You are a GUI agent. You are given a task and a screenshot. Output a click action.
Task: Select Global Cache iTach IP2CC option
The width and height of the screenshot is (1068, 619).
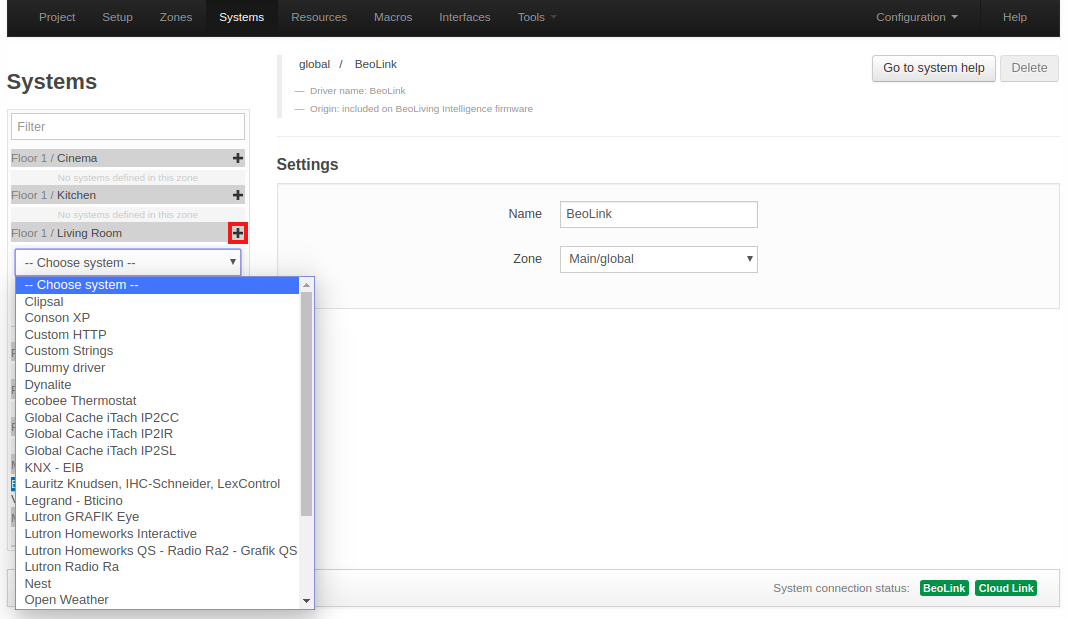point(157,417)
